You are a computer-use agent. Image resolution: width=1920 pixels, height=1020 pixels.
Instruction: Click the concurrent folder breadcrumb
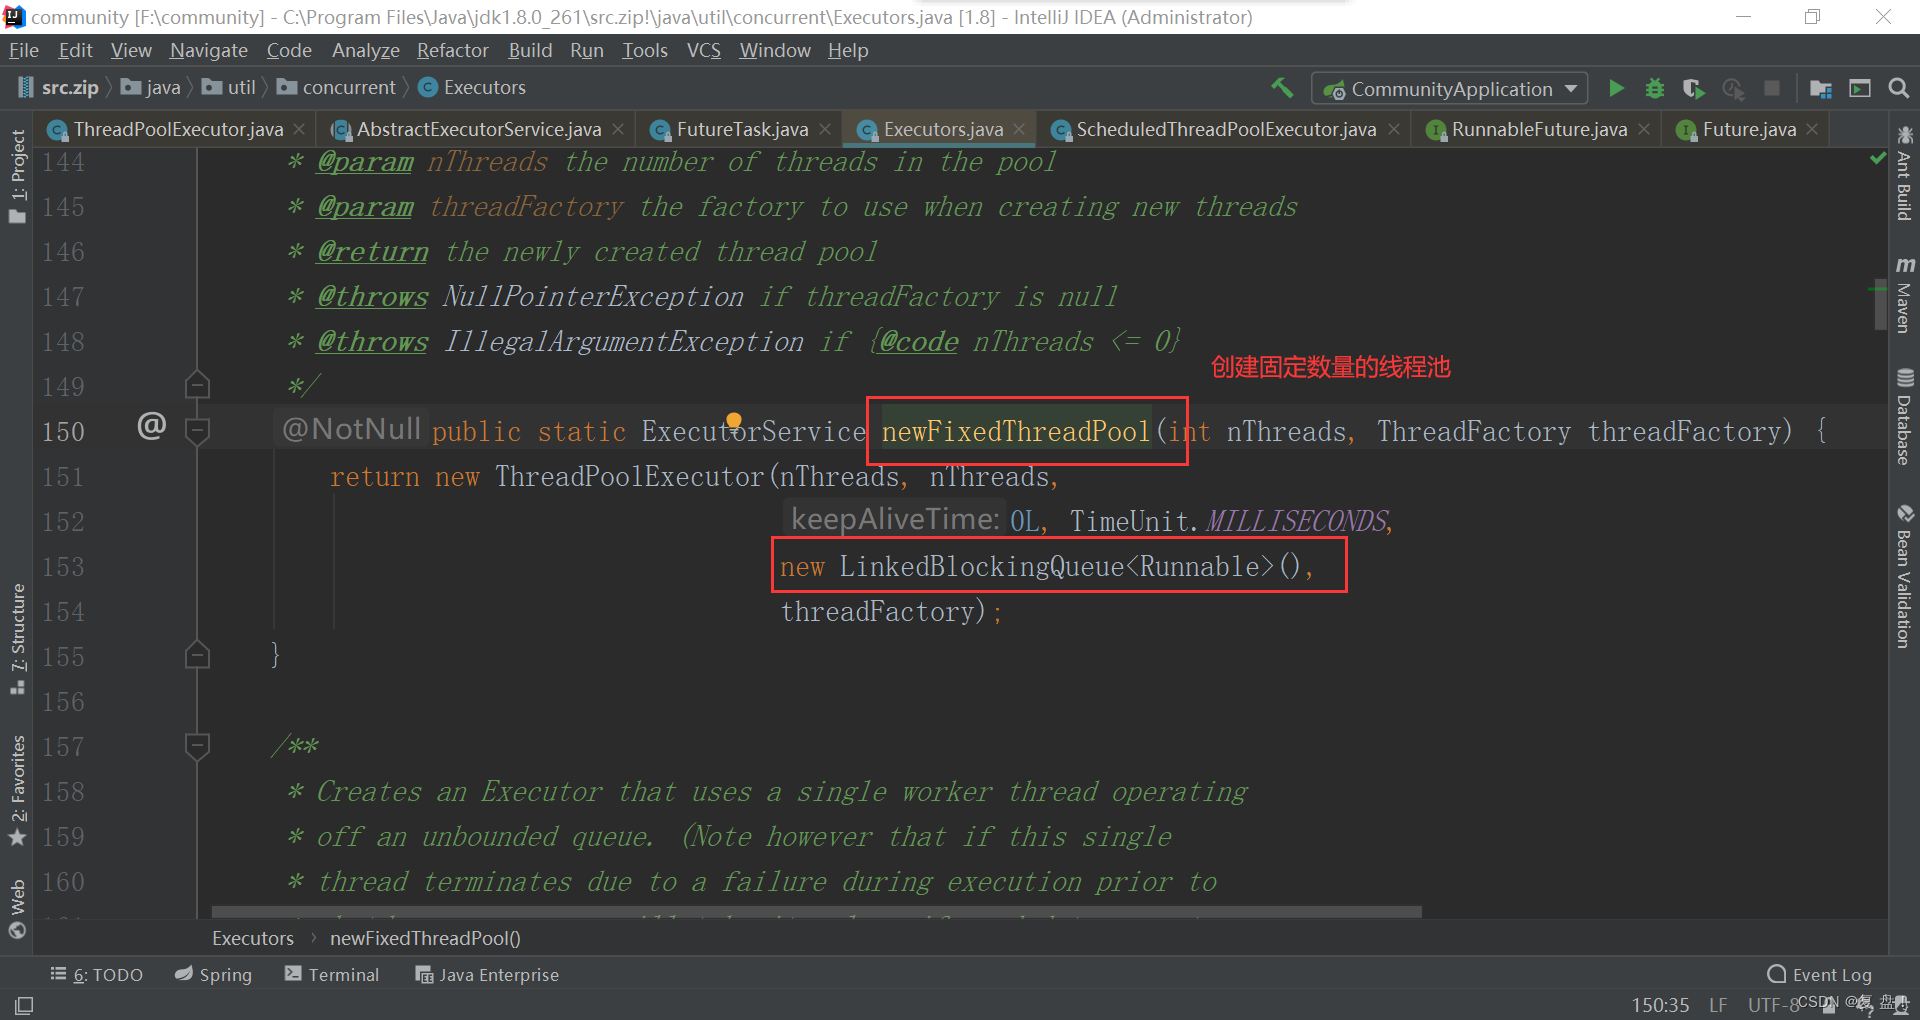[x=337, y=88]
